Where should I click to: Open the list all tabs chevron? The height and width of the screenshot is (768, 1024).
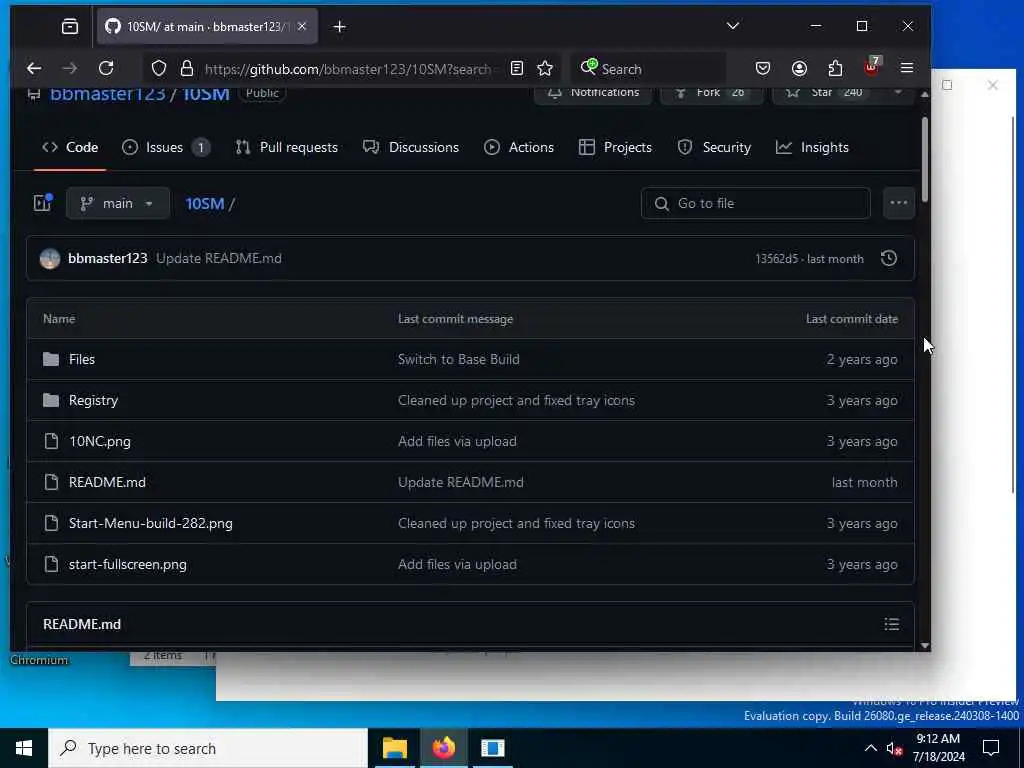pyautogui.click(x=733, y=26)
